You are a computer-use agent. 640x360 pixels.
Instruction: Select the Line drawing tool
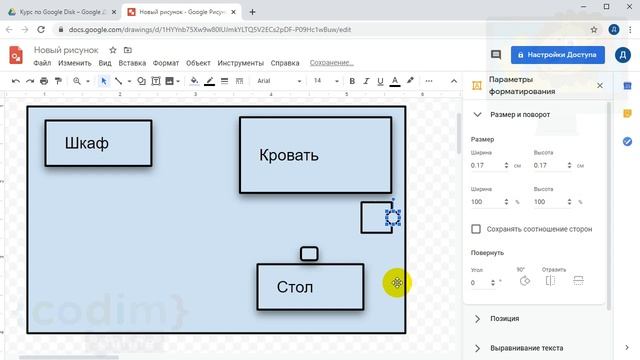[118, 81]
